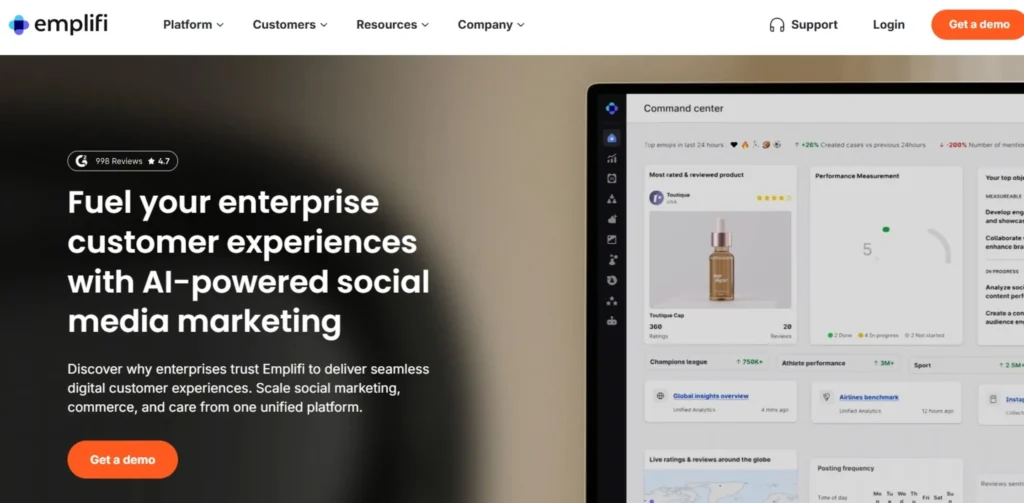This screenshot has width=1024, height=503.
Task: Click the Champions league stat chip
Action: click(x=707, y=362)
